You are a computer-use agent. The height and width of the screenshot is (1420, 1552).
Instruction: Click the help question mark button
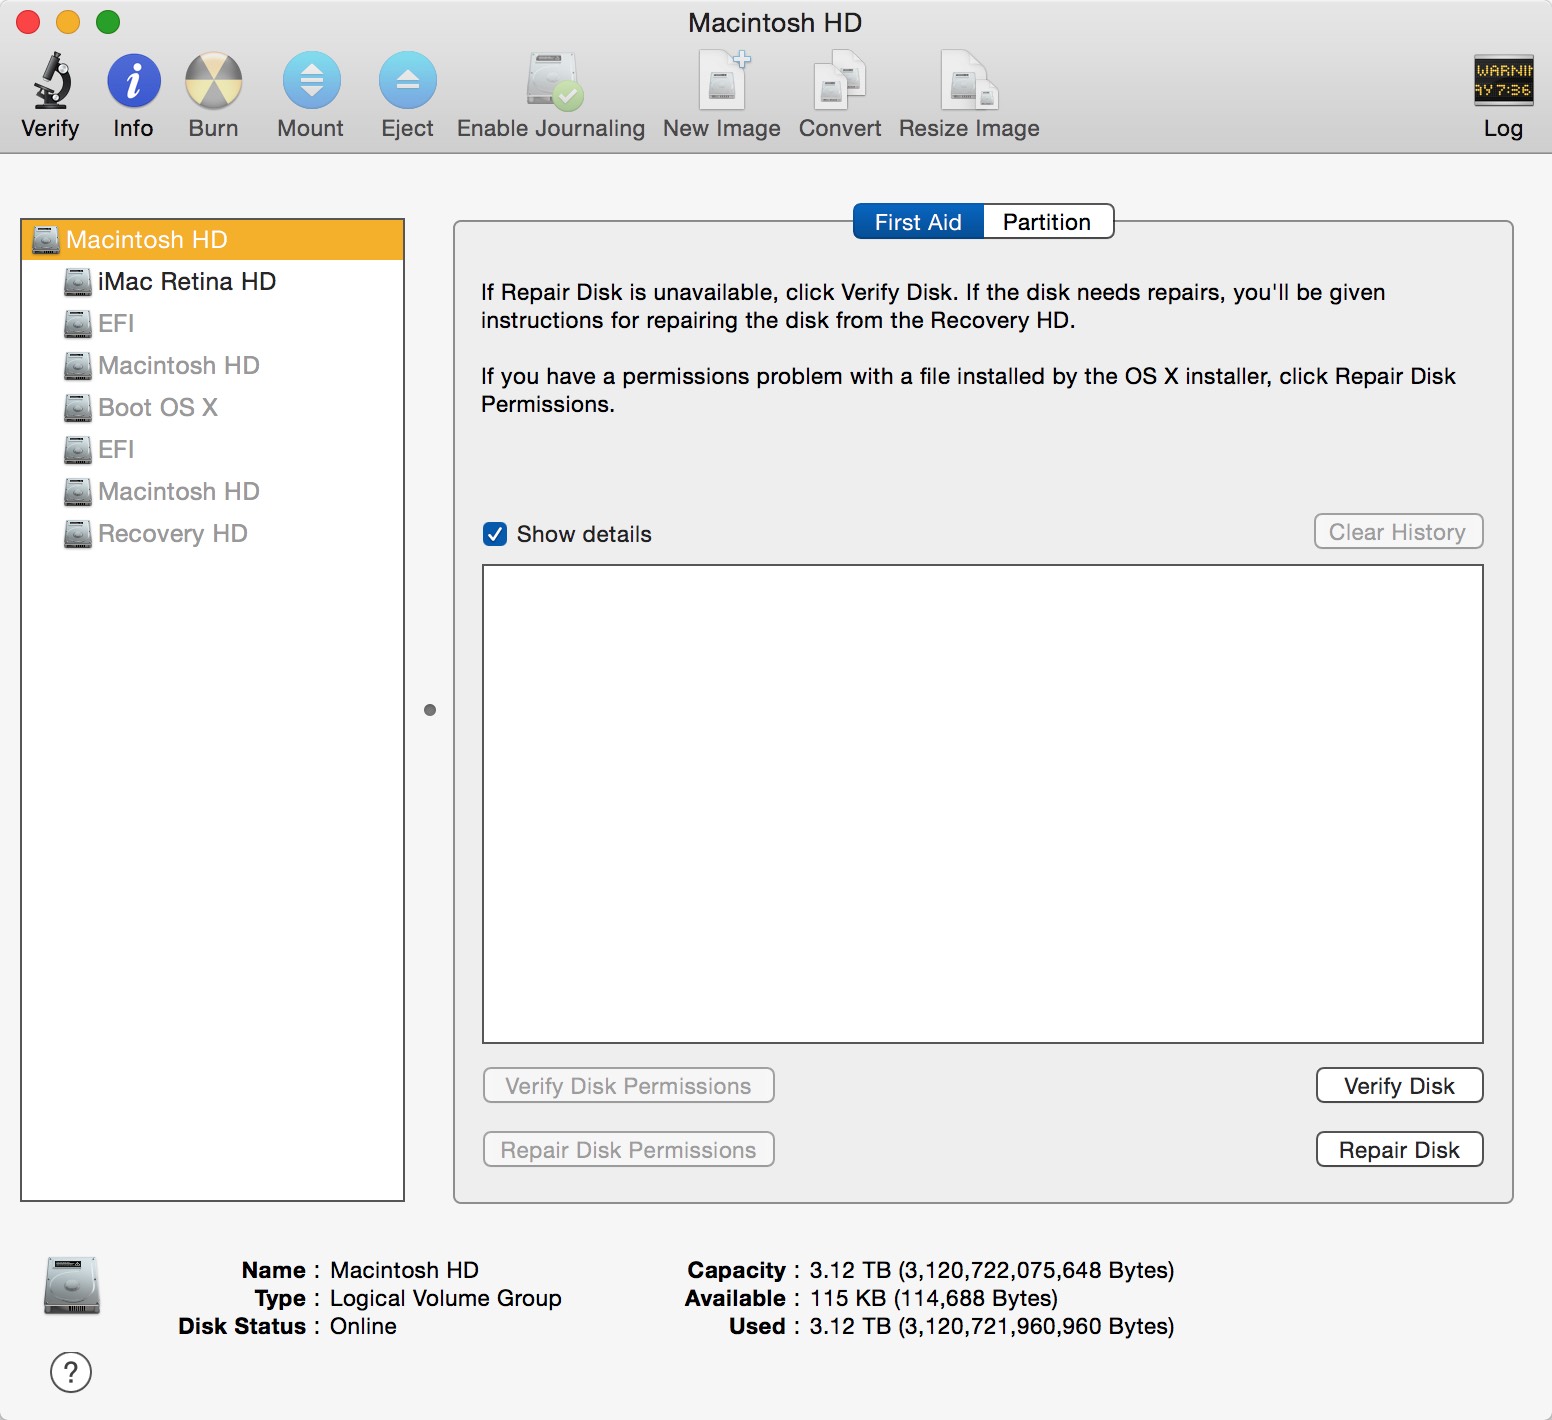[x=71, y=1372]
